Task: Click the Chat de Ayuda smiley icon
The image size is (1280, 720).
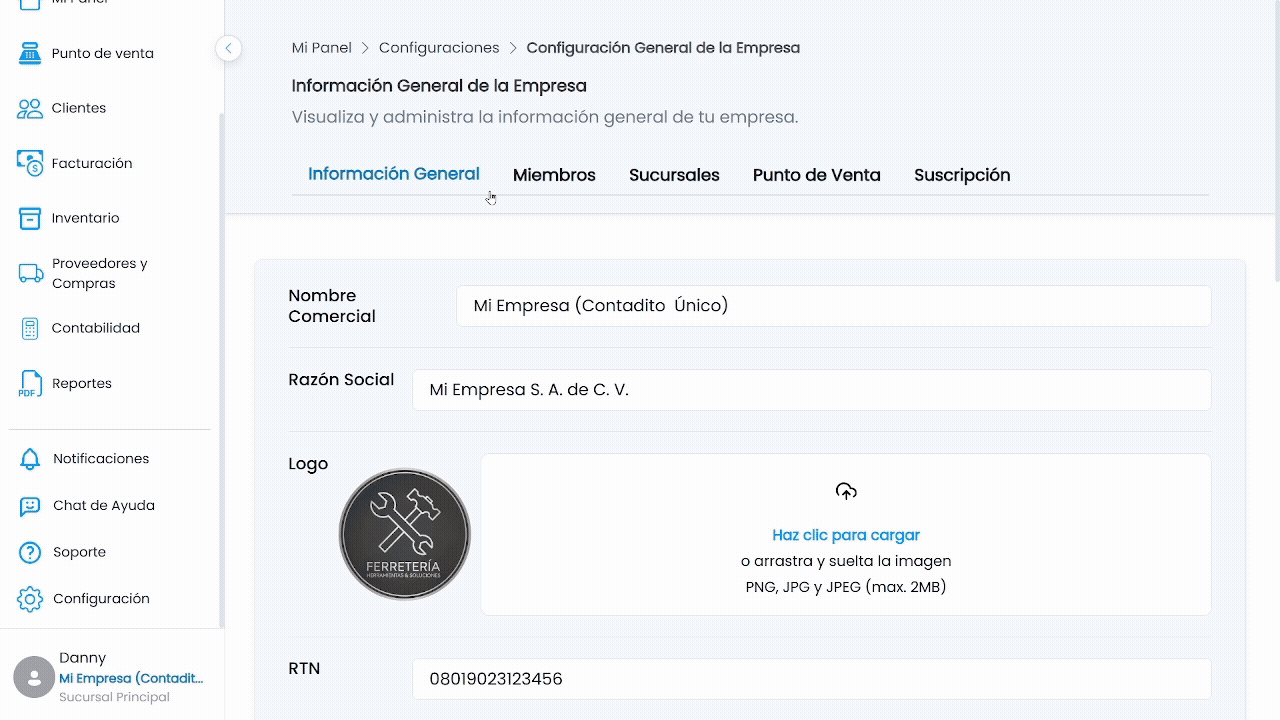Action: (30, 506)
